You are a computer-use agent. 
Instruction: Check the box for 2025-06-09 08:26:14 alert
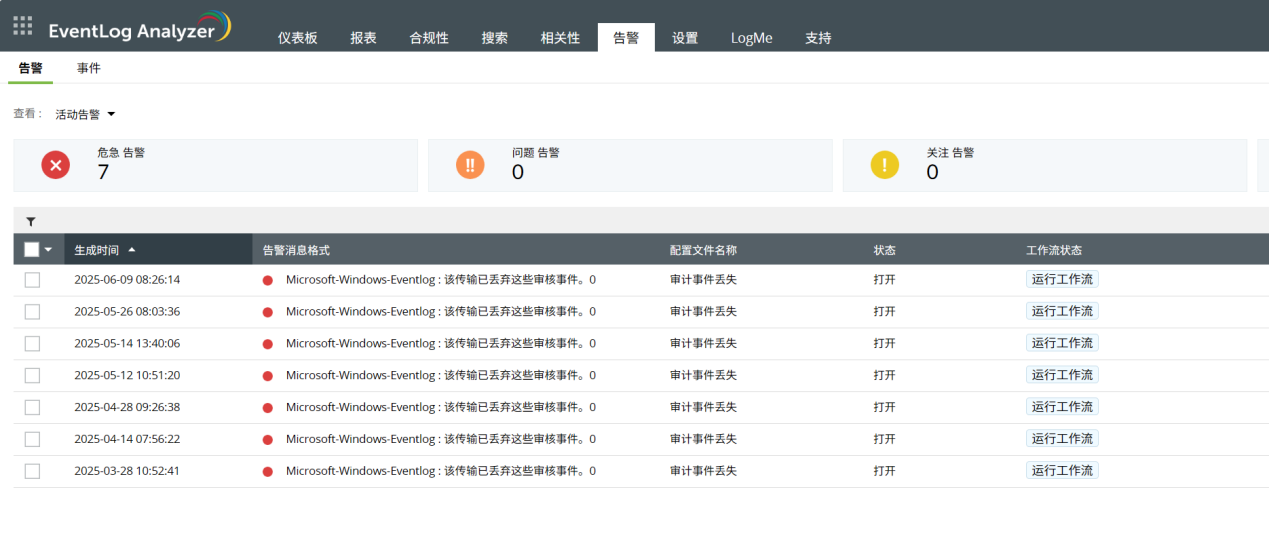[32, 280]
